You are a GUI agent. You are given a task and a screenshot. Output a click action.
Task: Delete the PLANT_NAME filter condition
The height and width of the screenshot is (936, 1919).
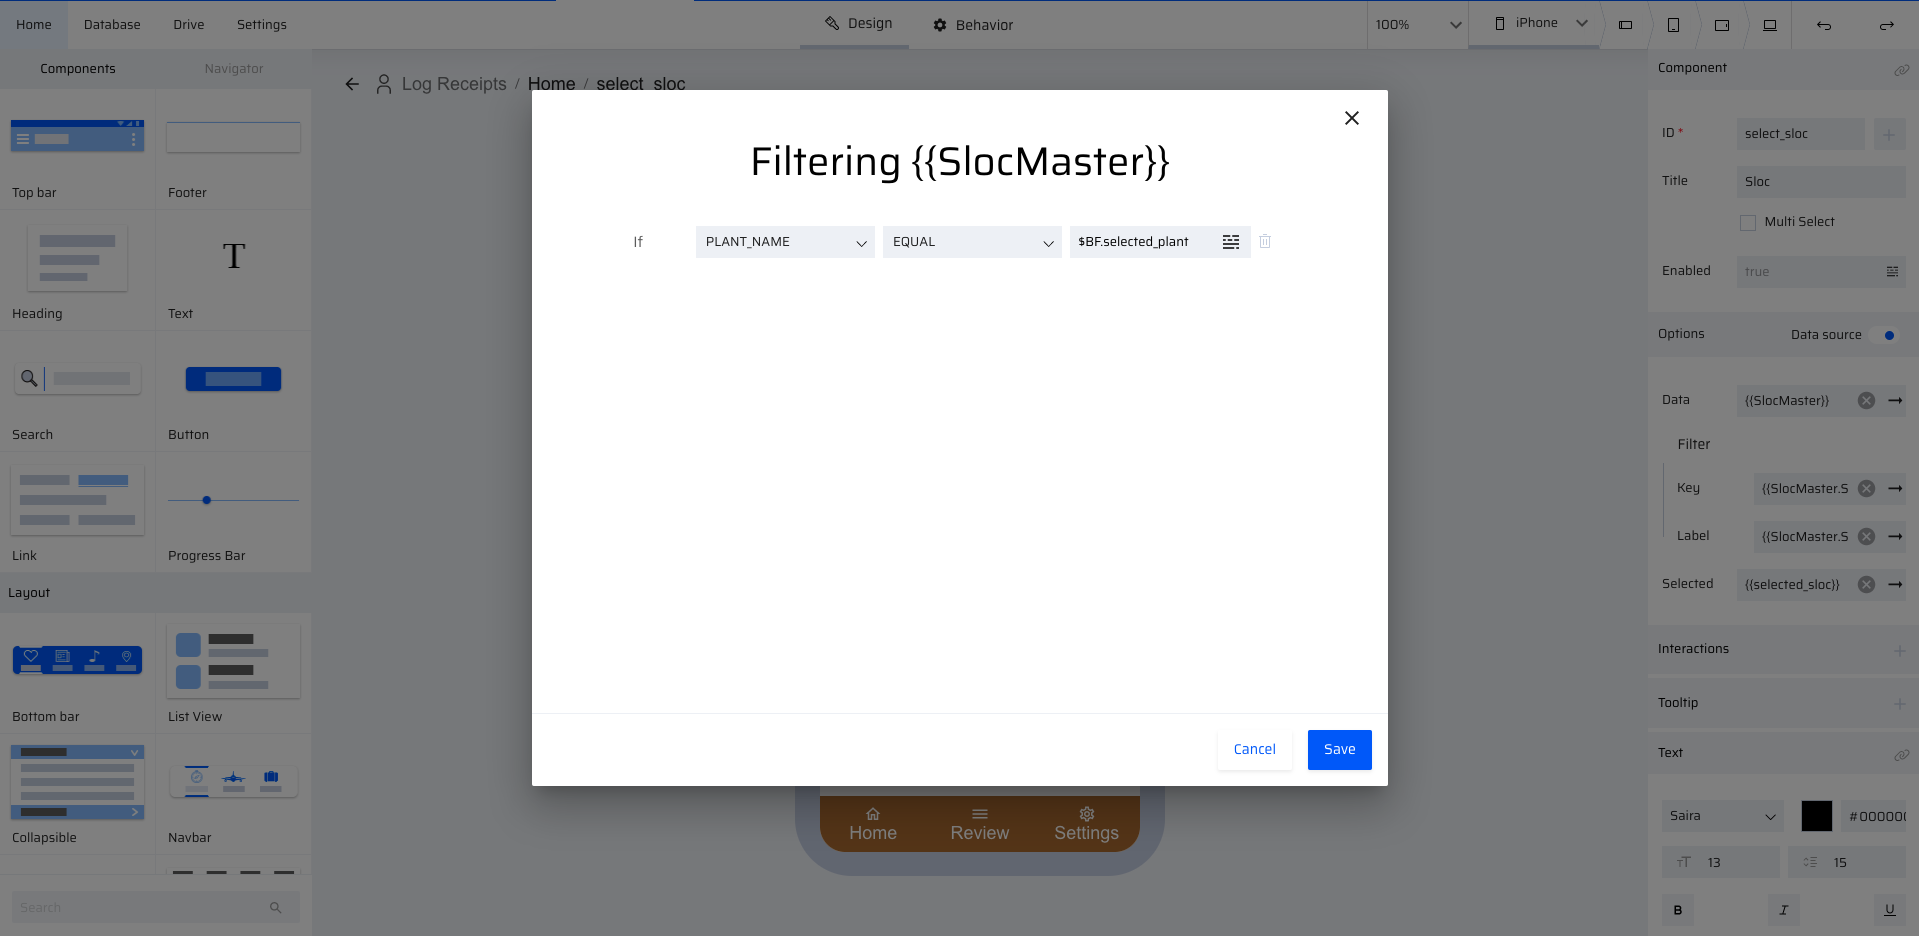(x=1265, y=241)
